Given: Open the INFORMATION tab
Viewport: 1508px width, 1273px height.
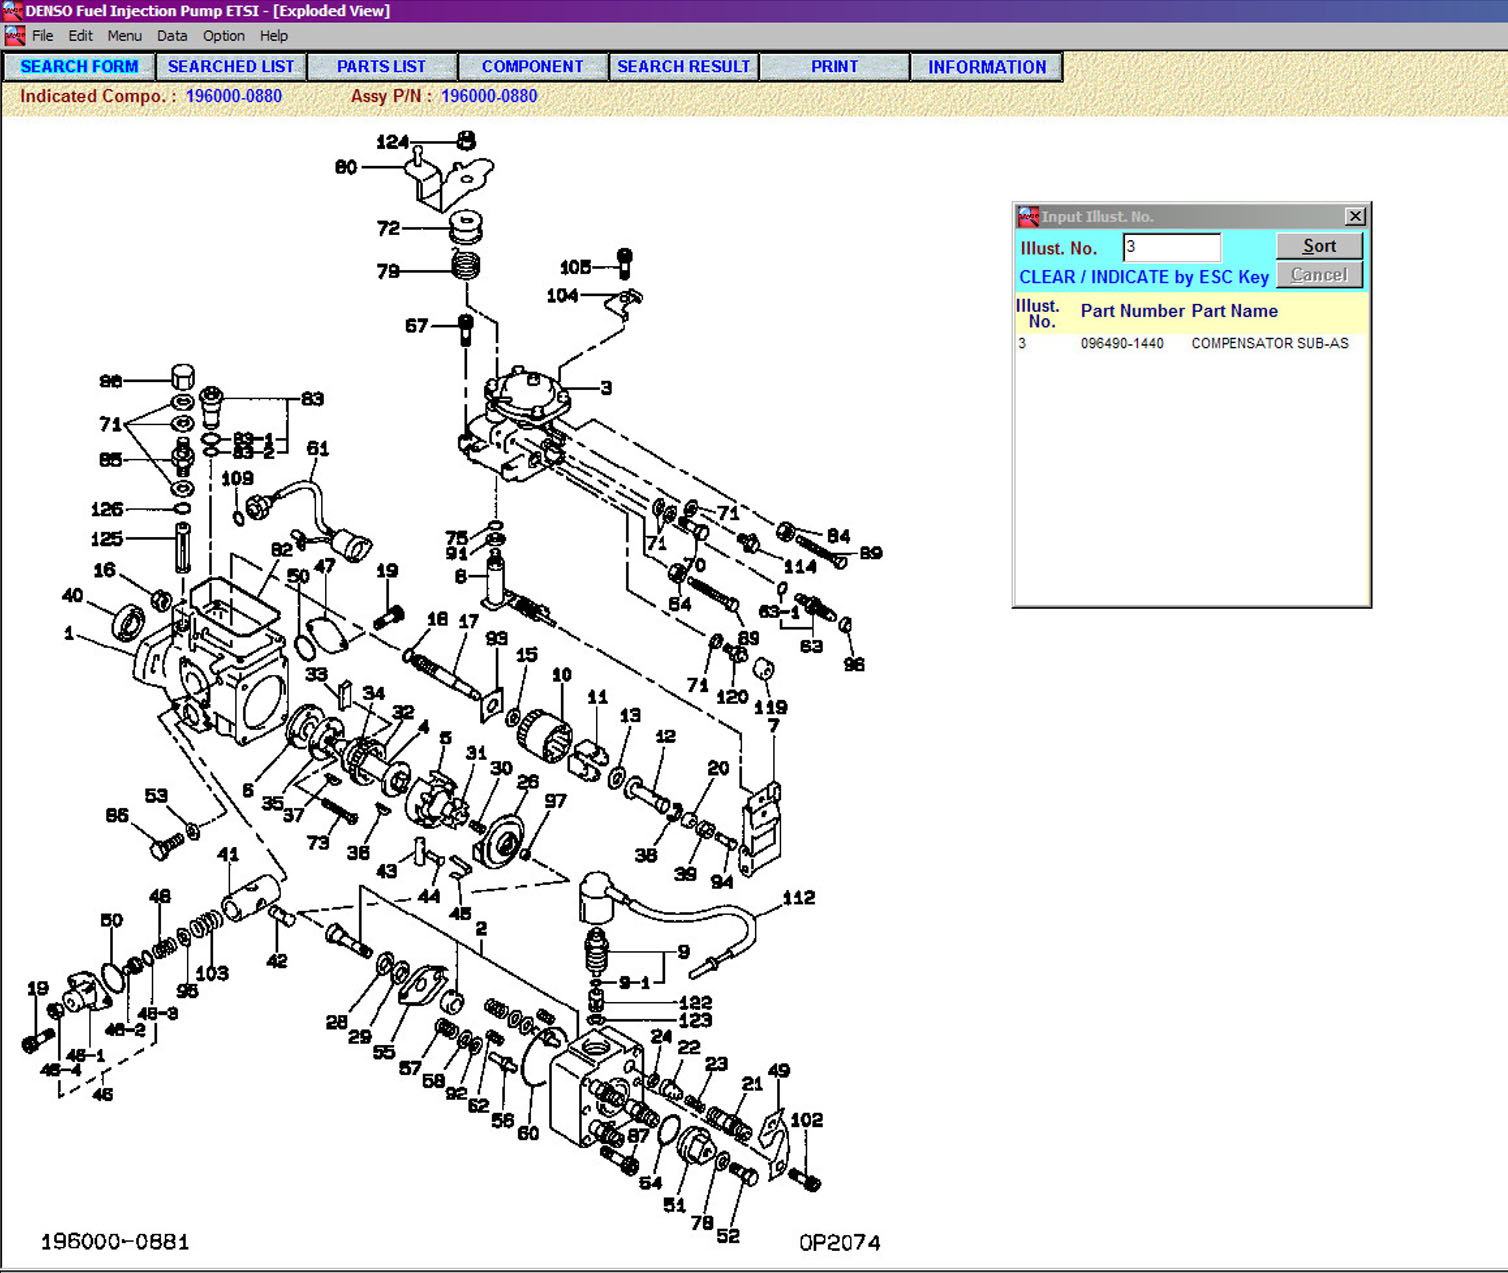Looking at the screenshot, I should (986, 67).
